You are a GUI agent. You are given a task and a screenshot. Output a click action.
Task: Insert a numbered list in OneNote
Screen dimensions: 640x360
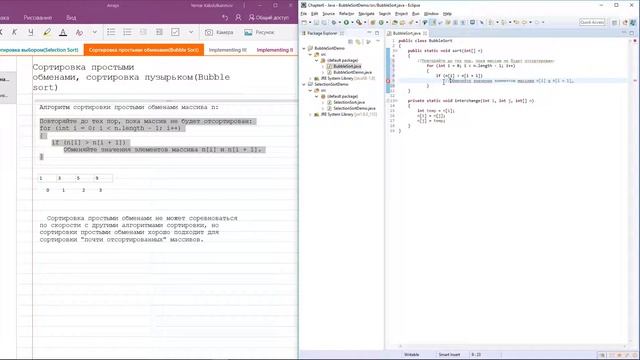point(127,32)
